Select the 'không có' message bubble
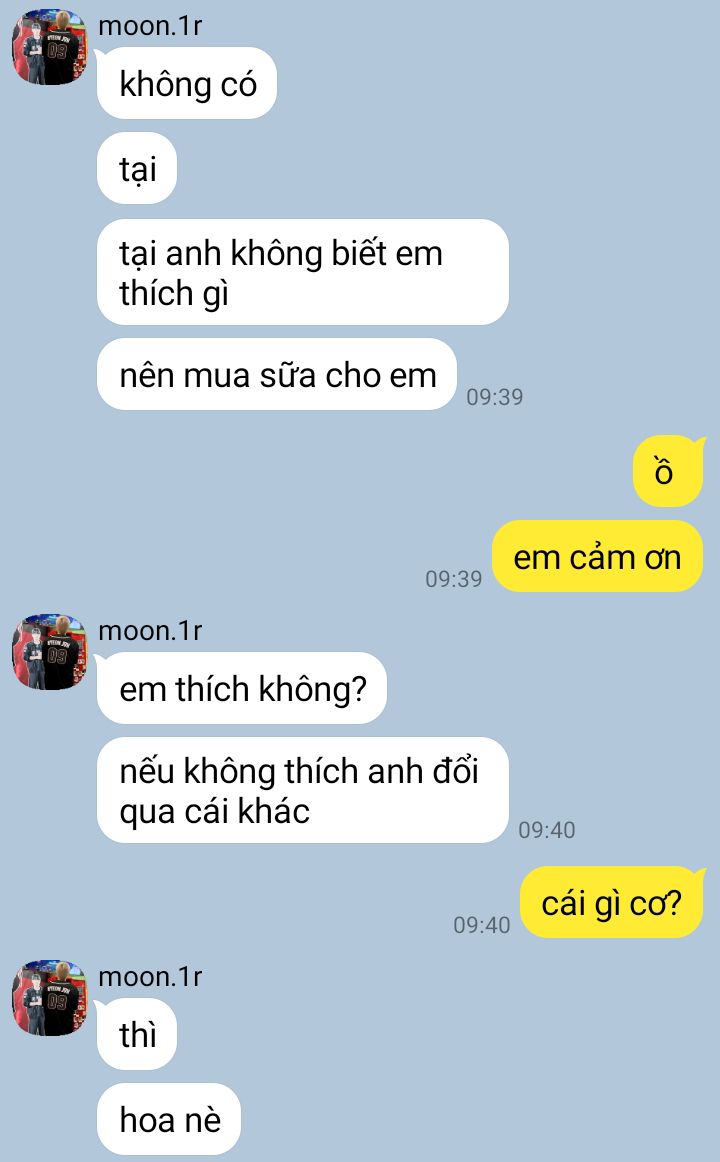This screenshot has height=1162, width=720. coord(187,83)
